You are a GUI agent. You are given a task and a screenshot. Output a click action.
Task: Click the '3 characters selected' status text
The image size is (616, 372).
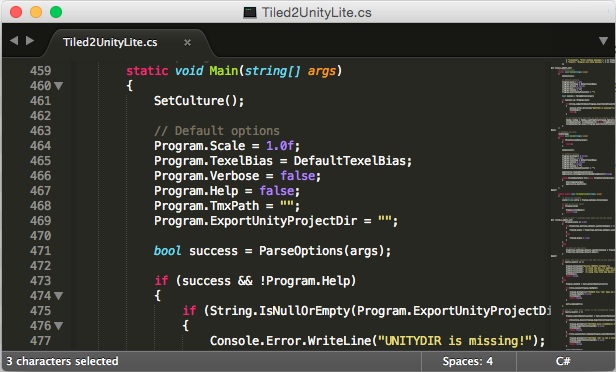[62, 361]
